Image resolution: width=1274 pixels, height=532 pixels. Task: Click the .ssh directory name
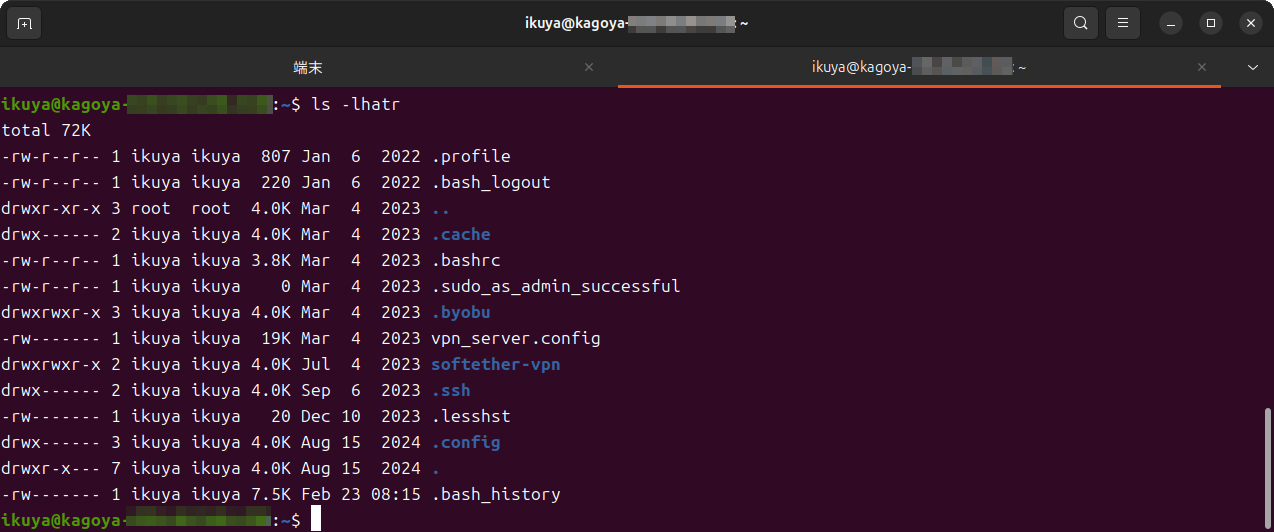point(450,390)
